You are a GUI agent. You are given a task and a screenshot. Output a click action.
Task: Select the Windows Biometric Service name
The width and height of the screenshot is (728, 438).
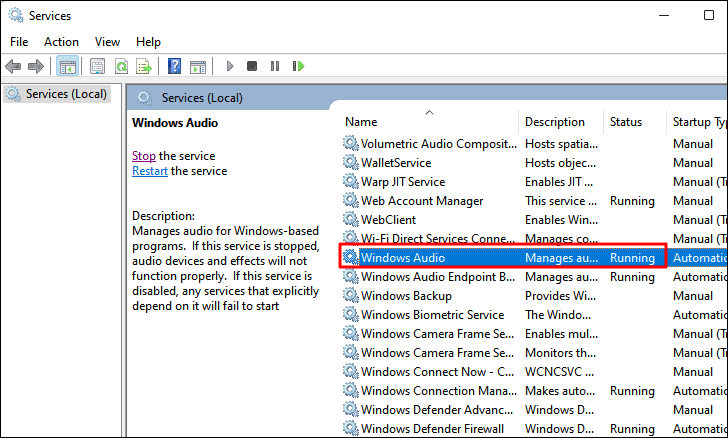(x=432, y=315)
